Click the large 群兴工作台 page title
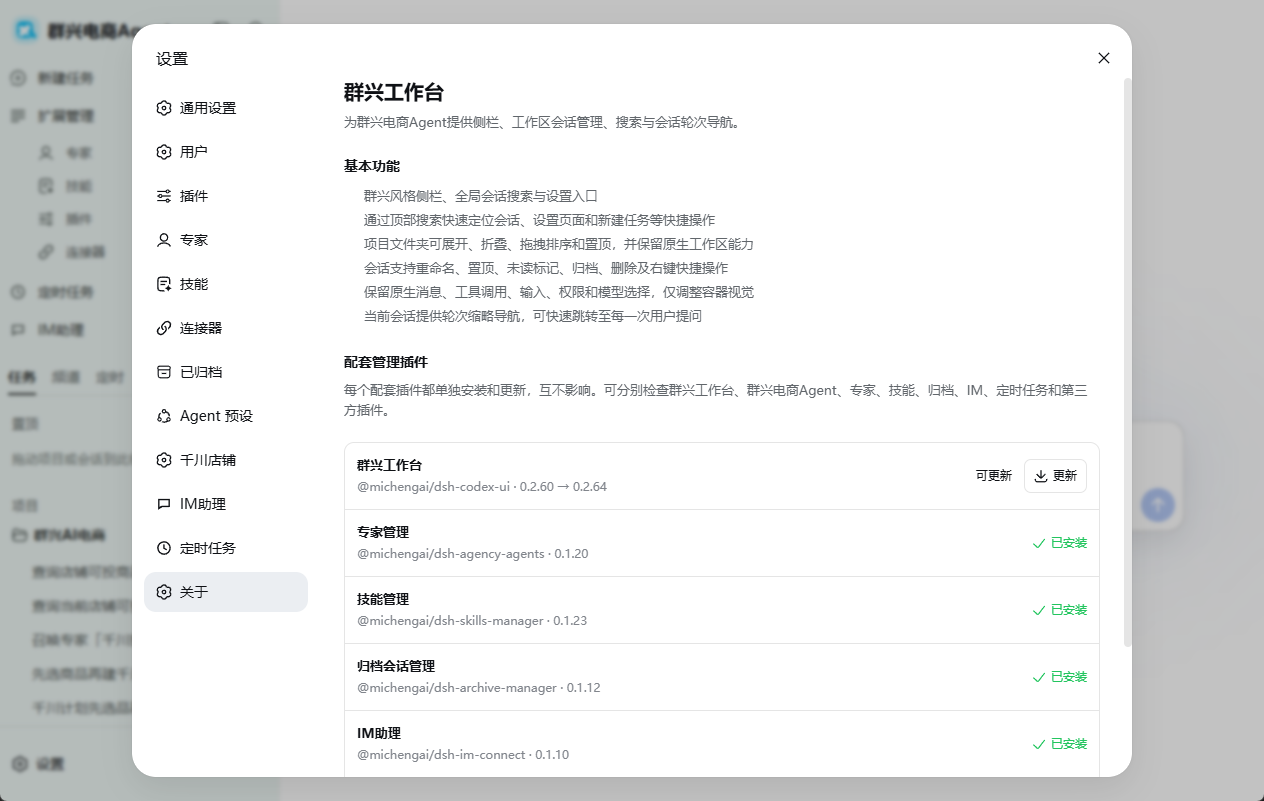The height and width of the screenshot is (801, 1264). point(394,93)
